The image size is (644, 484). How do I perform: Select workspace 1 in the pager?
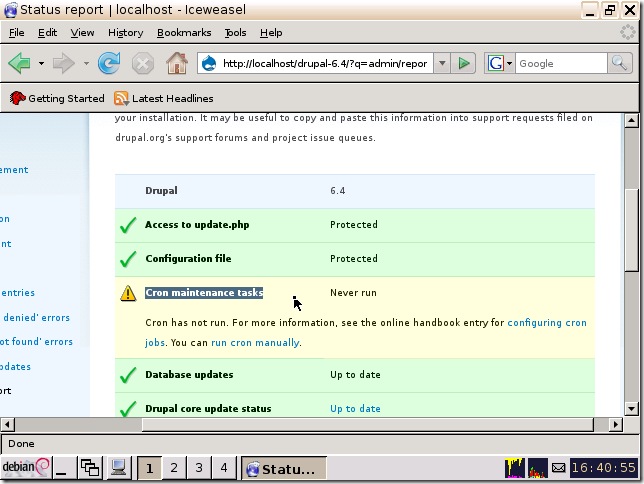click(149, 468)
